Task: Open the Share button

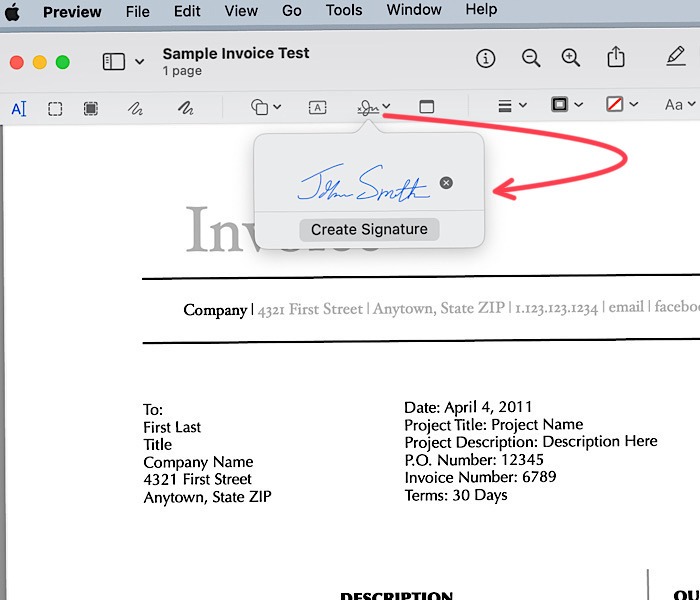Action: 616,59
